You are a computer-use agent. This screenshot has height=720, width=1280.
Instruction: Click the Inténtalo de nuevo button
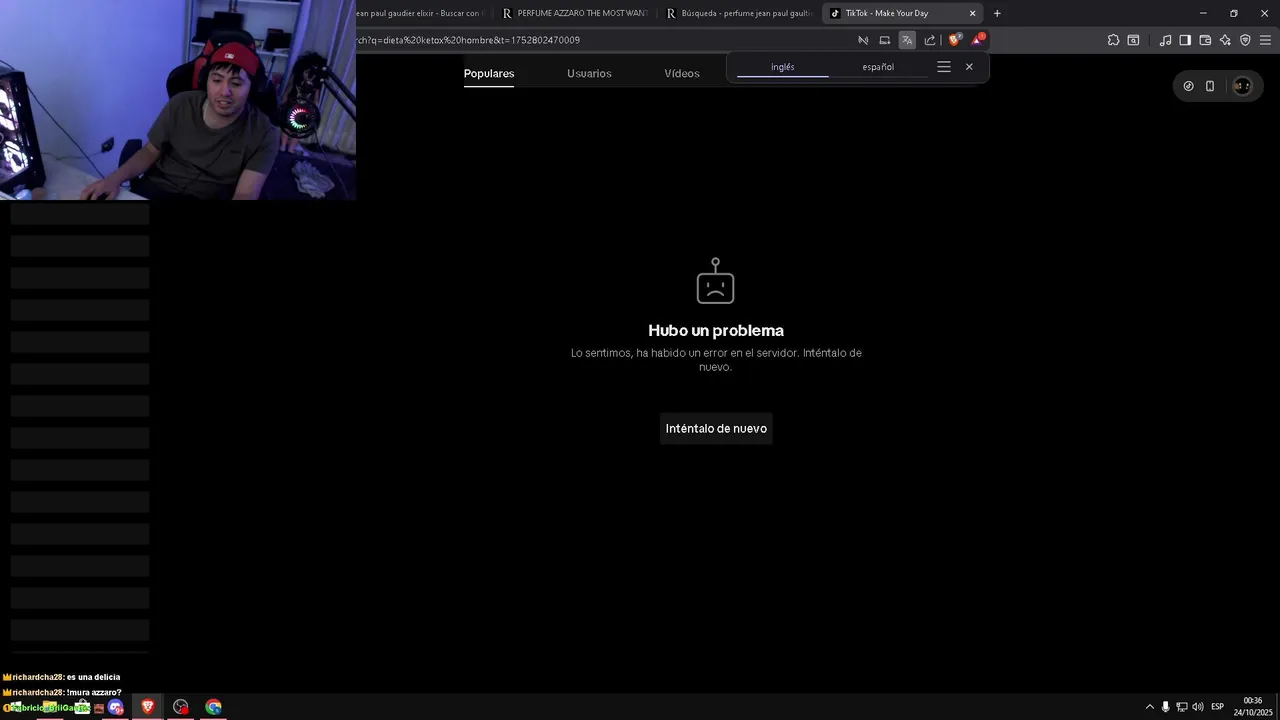point(716,428)
